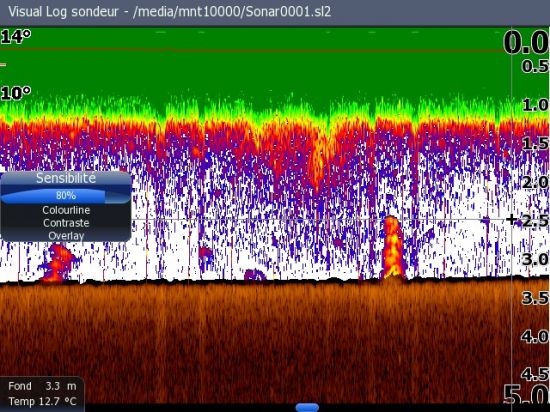The width and height of the screenshot is (550, 412).
Task: Select the tall orange fish column above the bottom
Action: point(393,247)
